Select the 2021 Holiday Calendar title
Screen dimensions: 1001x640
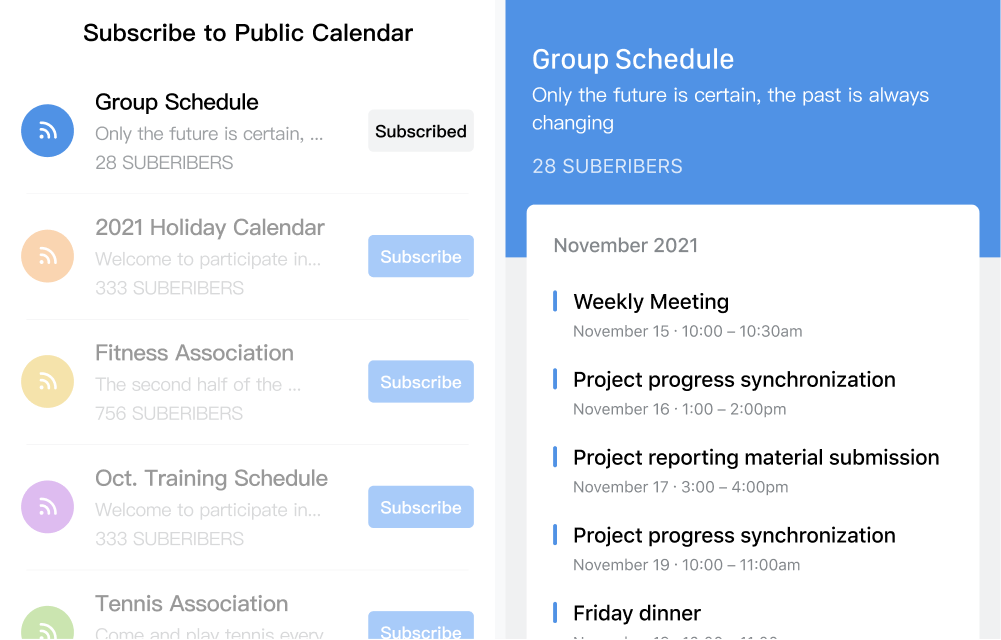pyautogui.click(x=210, y=227)
